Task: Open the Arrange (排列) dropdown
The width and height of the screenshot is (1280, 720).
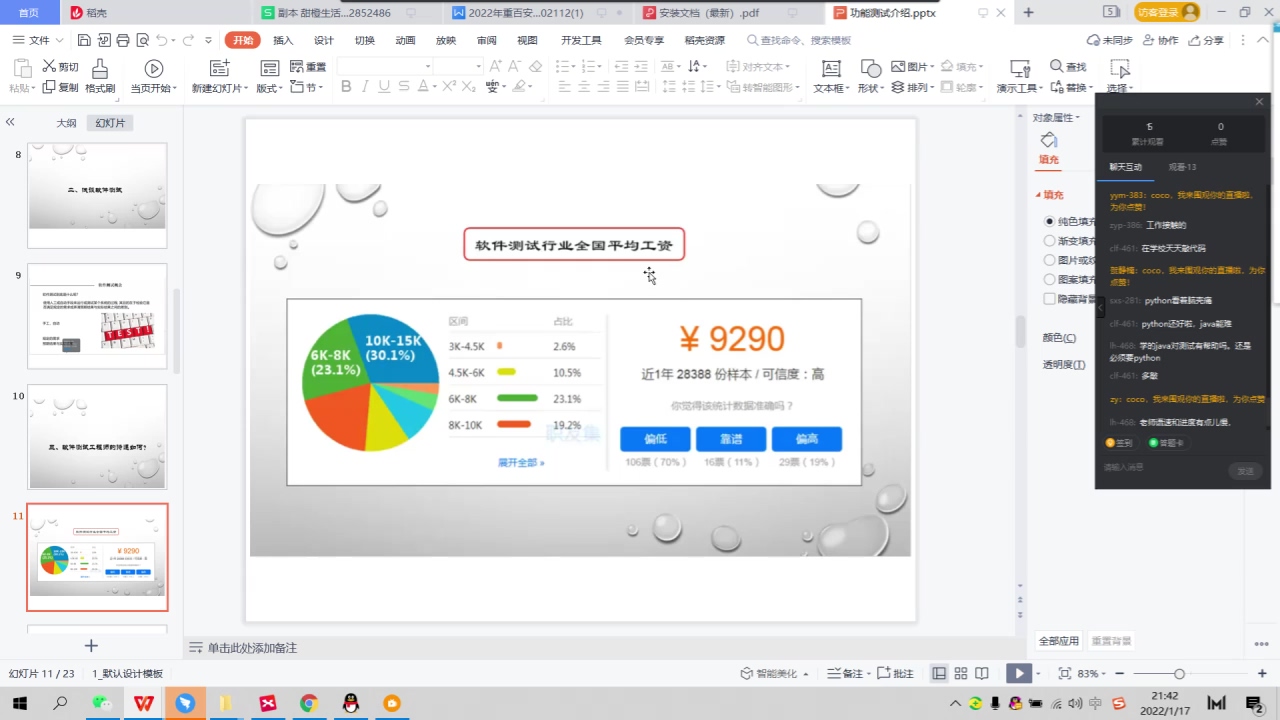Action: [x=913, y=88]
